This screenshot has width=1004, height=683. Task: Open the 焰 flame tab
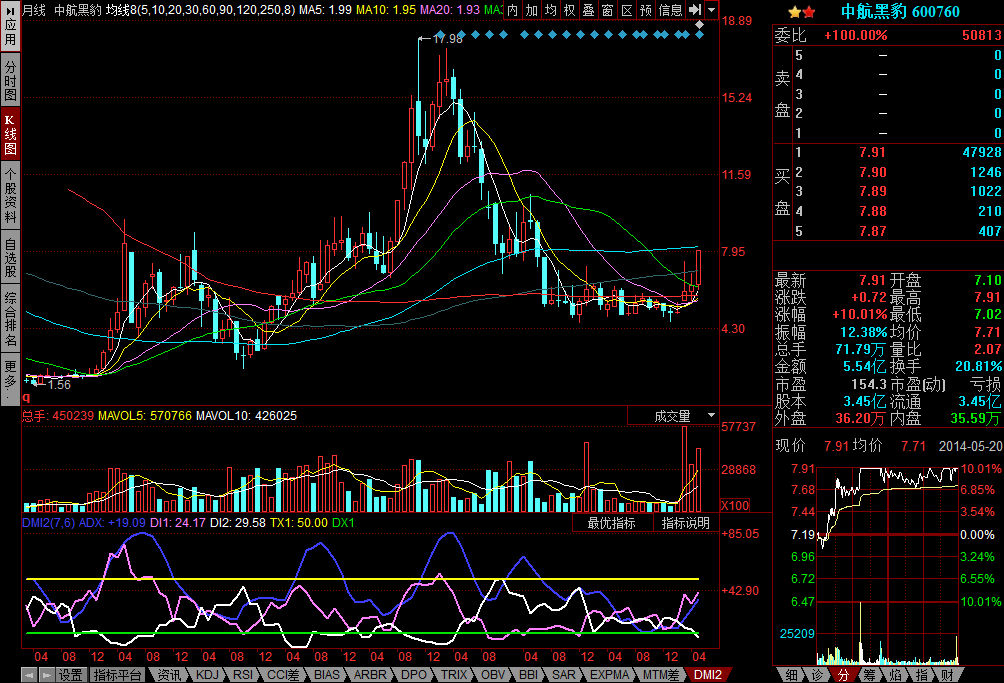pyautogui.click(x=896, y=675)
